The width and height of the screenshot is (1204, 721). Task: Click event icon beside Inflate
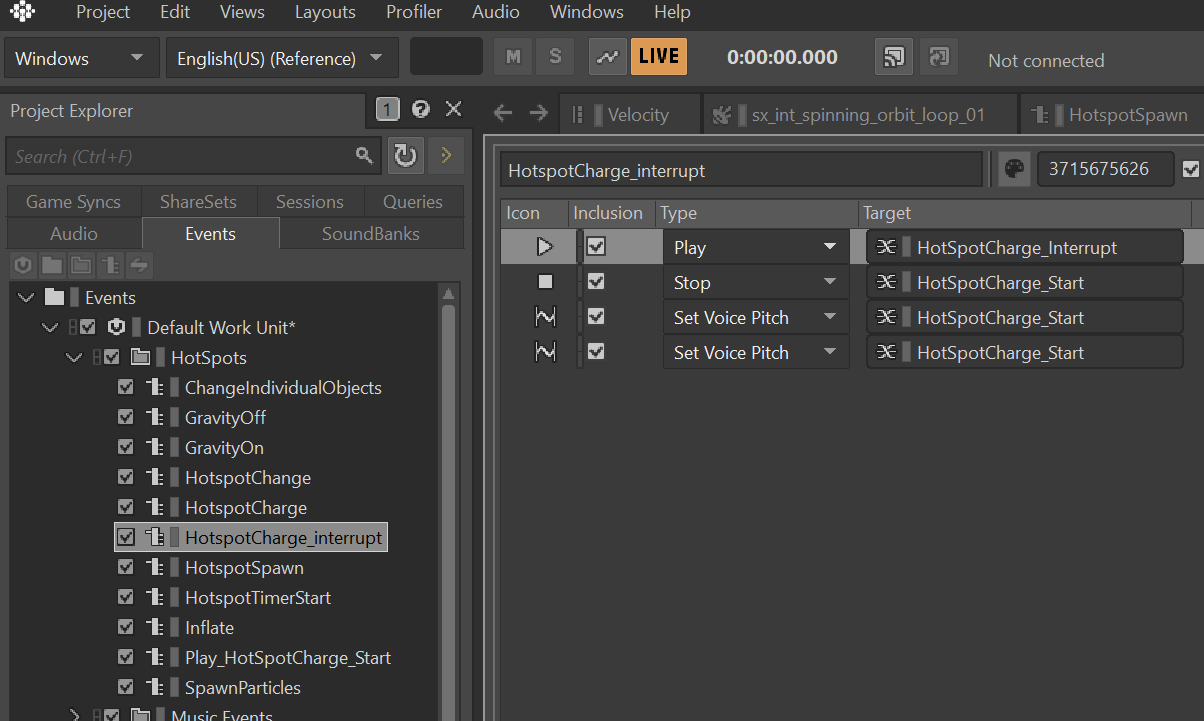(x=155, y=627)
